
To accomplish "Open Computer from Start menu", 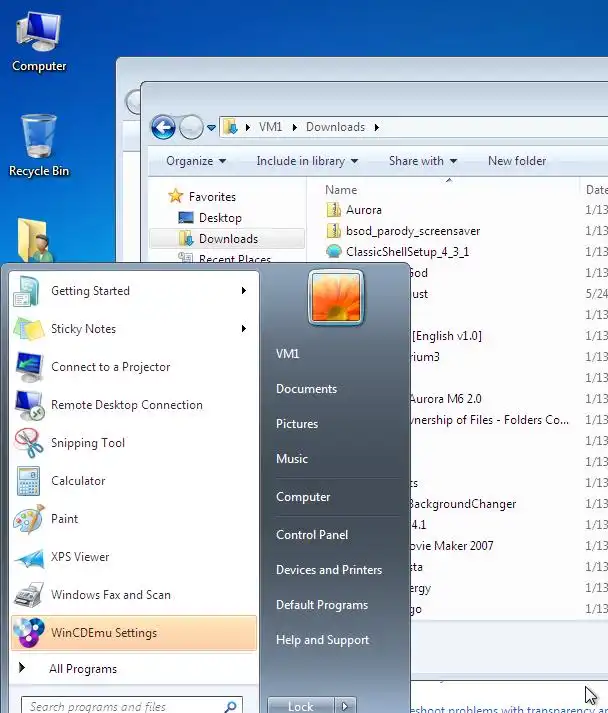I will 303,497.
